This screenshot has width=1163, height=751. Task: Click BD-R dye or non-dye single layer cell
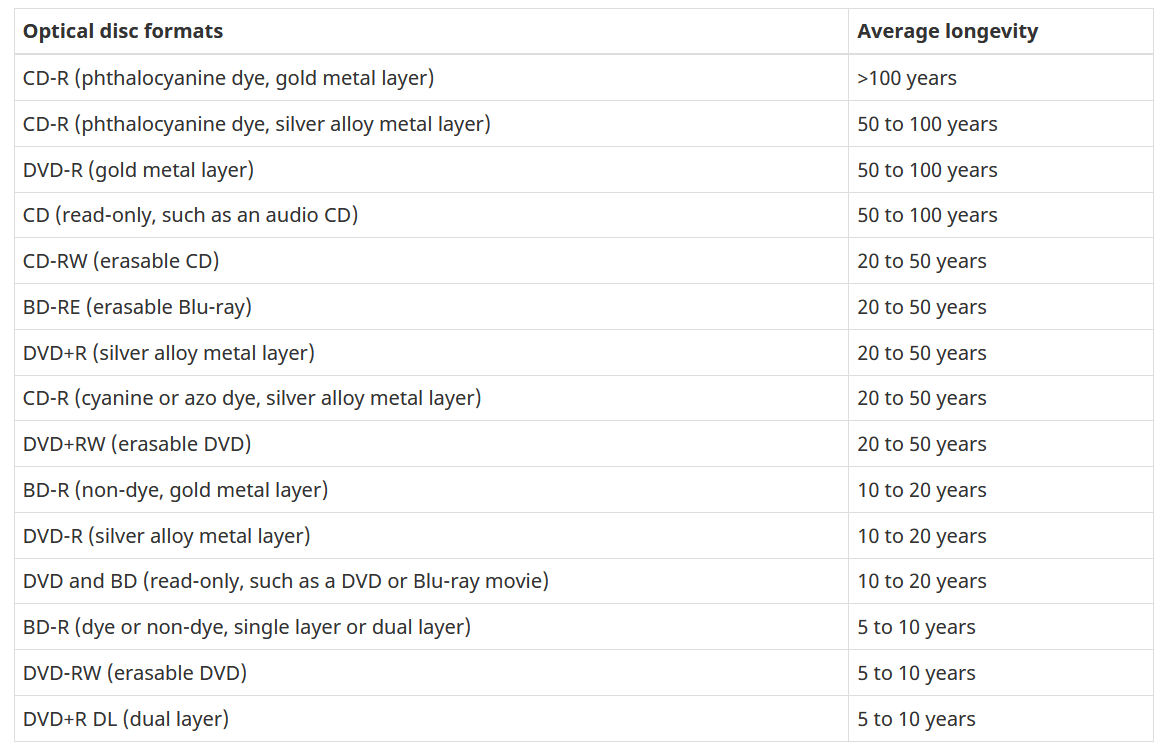point(246,627)
